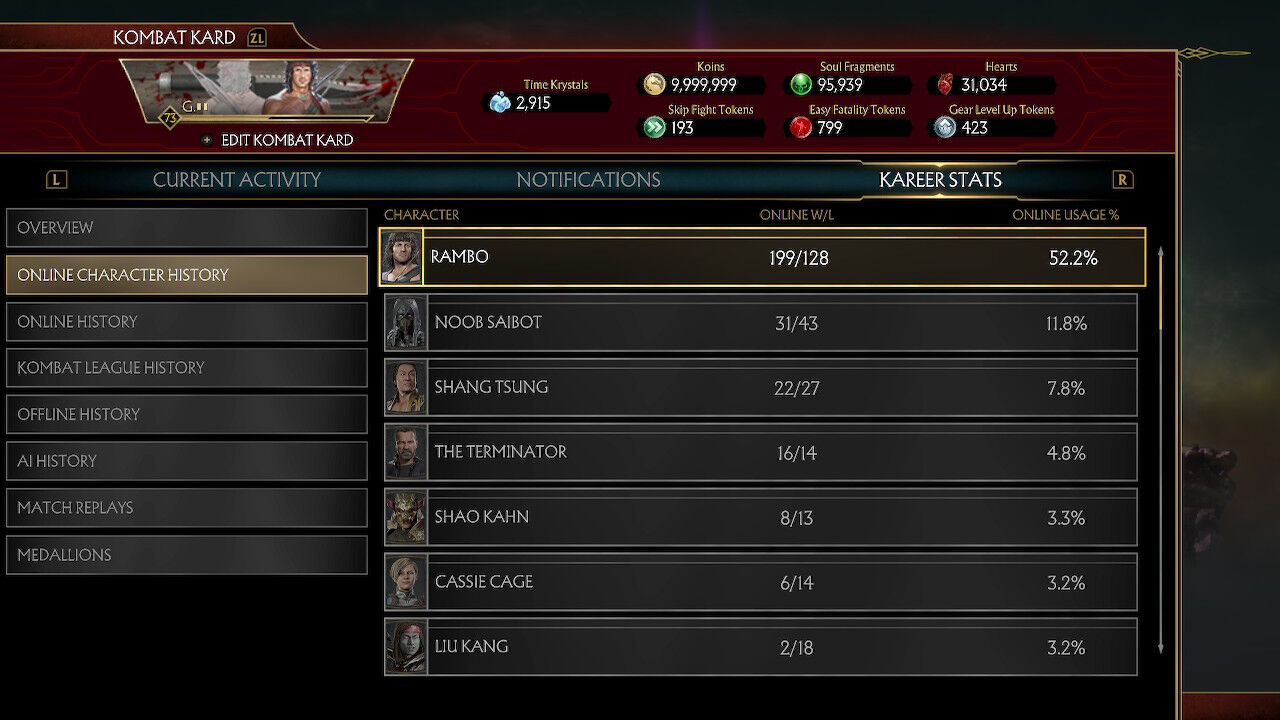Screen dimensions: 1280x720
Task: Click the Easy Fatality Tokens icon
Action: (801, 127)
